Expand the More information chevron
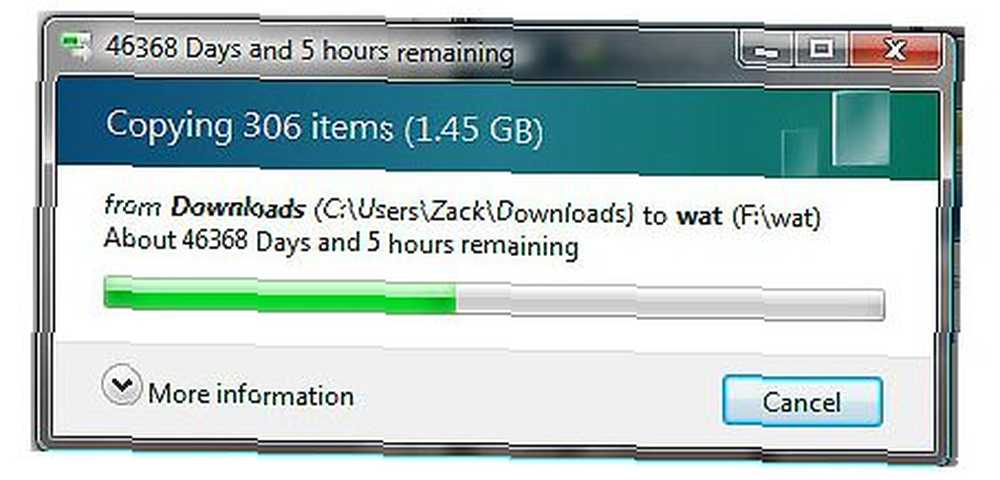The width and height of the screenshot is (1000, 480). [121, 384]
